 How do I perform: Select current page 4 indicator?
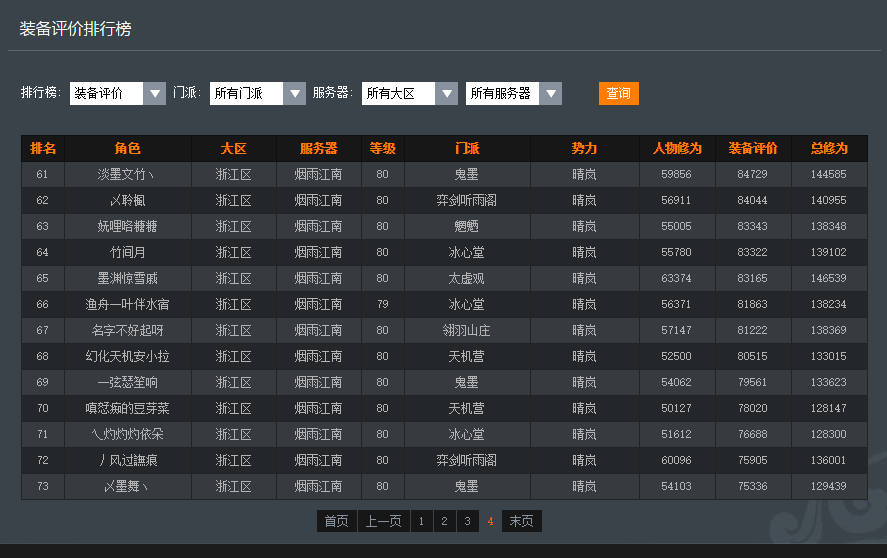click(x=490, y=521)
